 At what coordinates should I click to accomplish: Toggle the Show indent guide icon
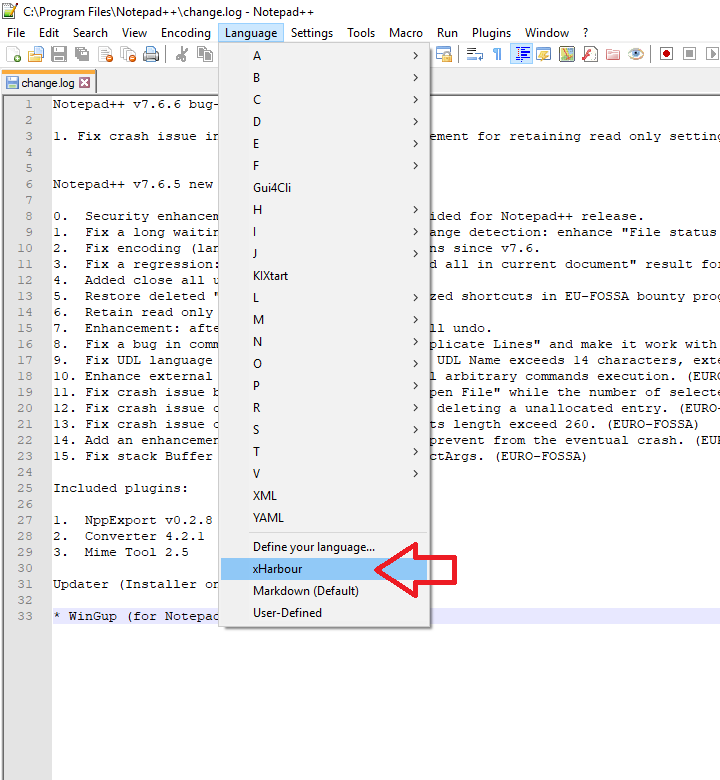pos(521,54)
